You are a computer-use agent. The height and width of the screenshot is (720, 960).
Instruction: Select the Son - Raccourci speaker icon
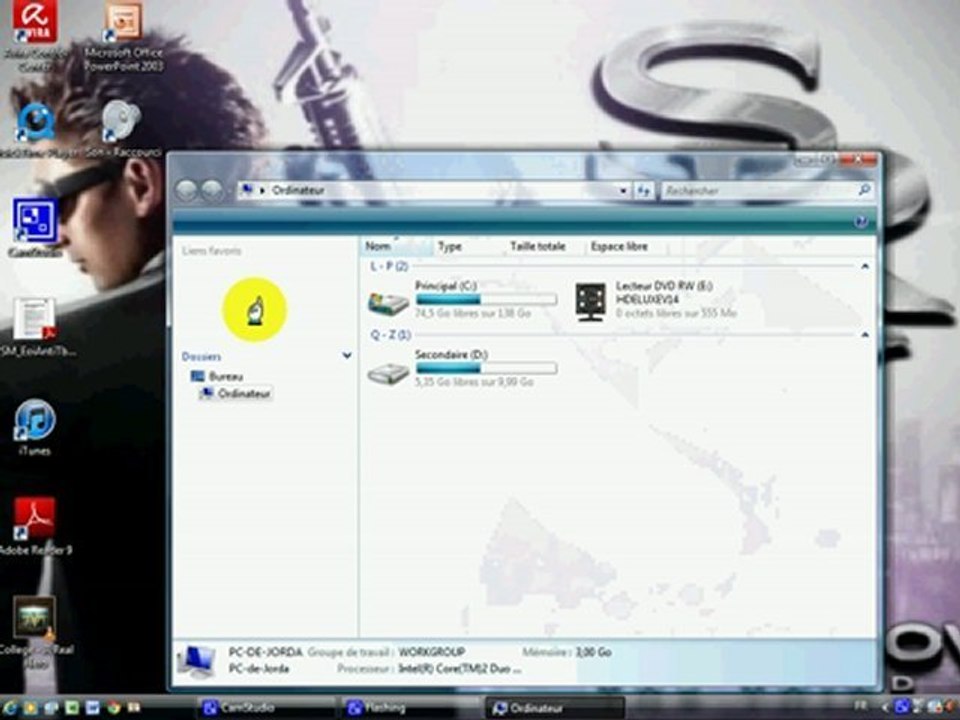[122, 121]
